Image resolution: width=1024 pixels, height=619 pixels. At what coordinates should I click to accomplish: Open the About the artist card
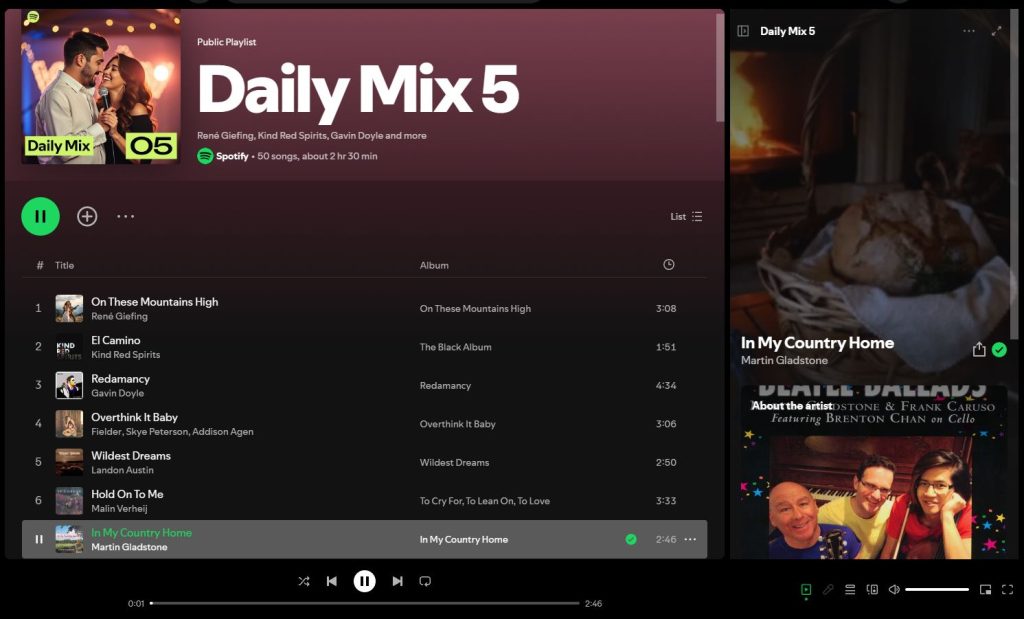(874, 472)
